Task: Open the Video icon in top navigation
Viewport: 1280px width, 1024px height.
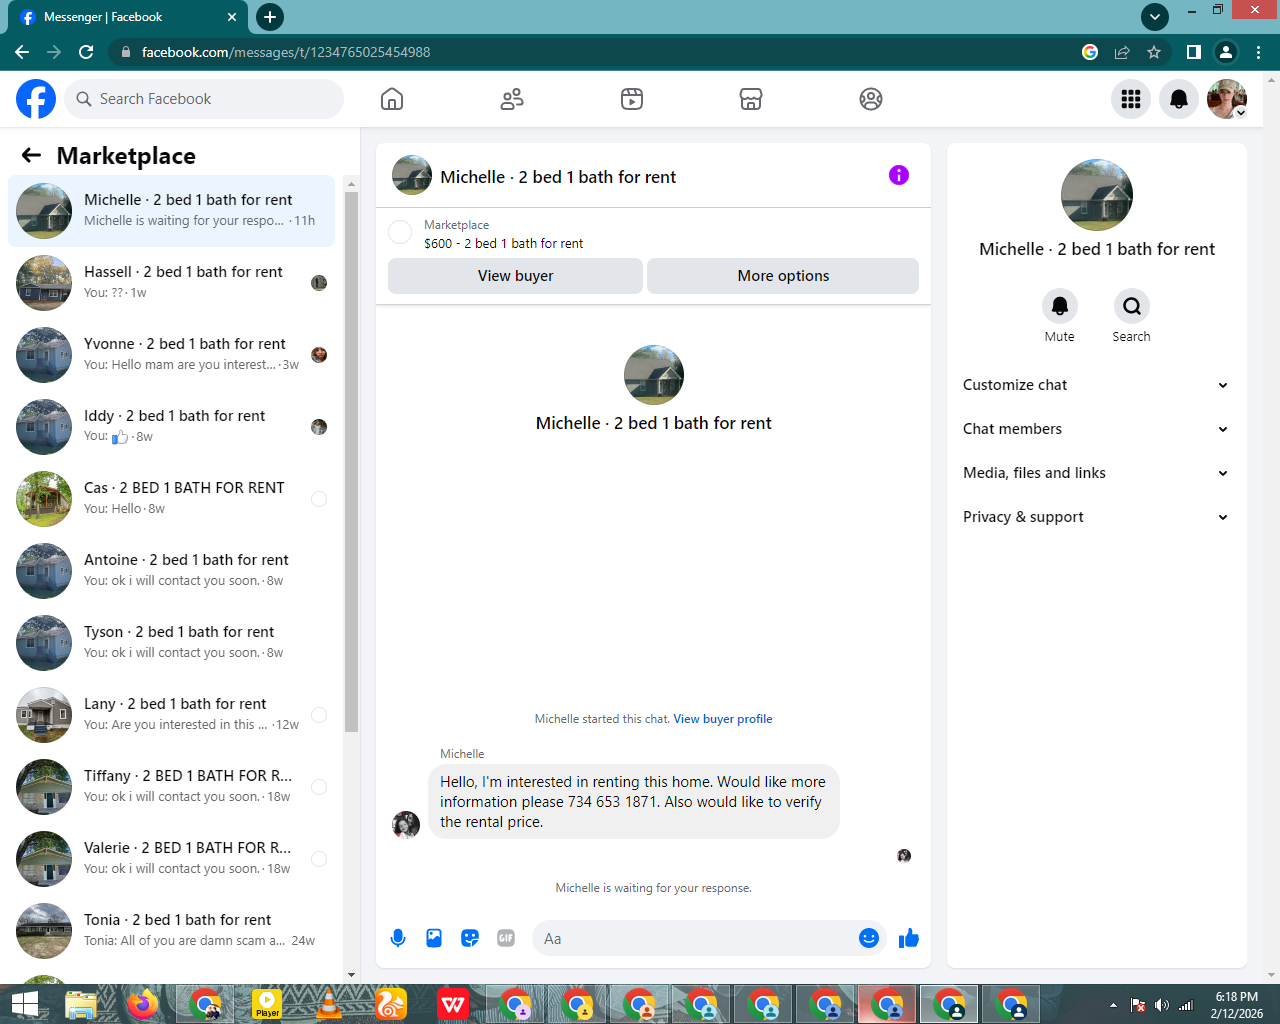Action: 632,99
